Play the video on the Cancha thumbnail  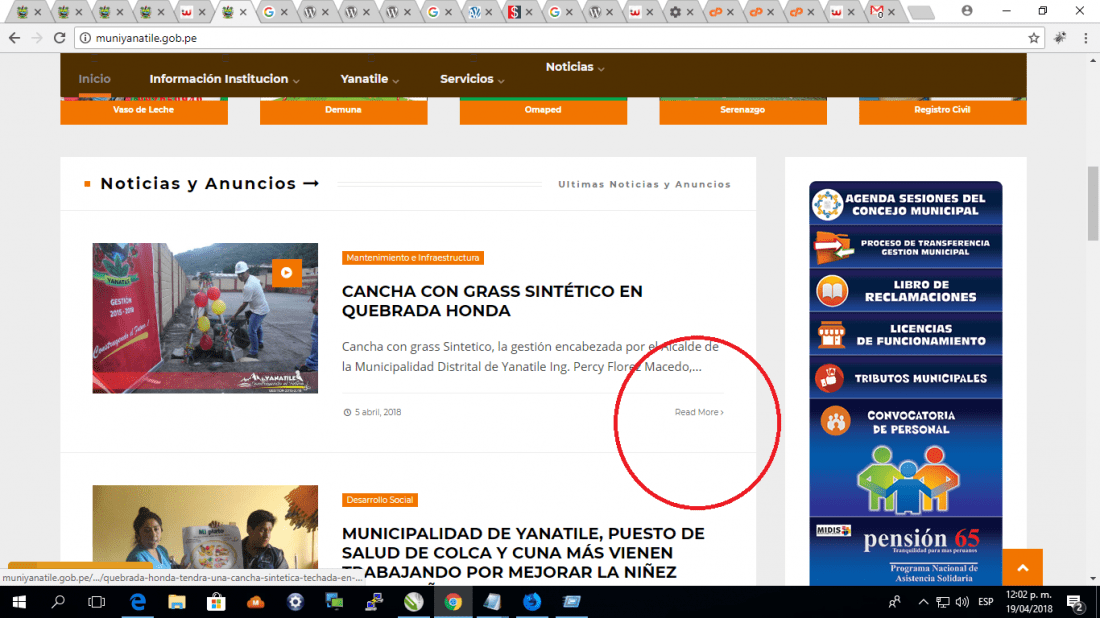286,272
